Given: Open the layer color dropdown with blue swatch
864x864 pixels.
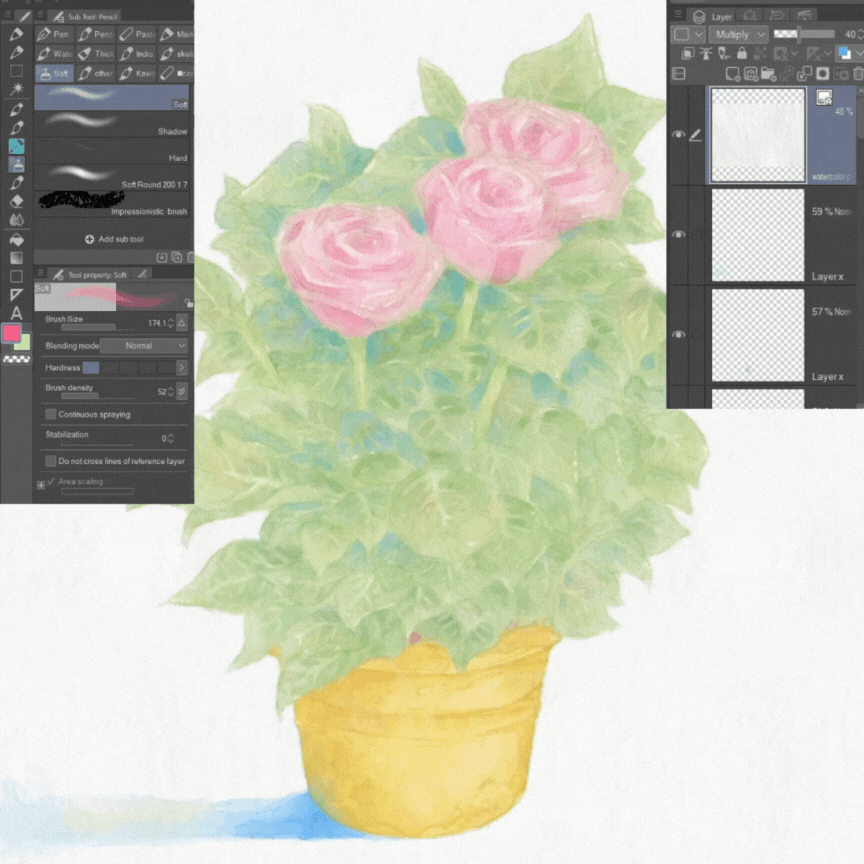Looking at the screenshot, I should (850, 53).
